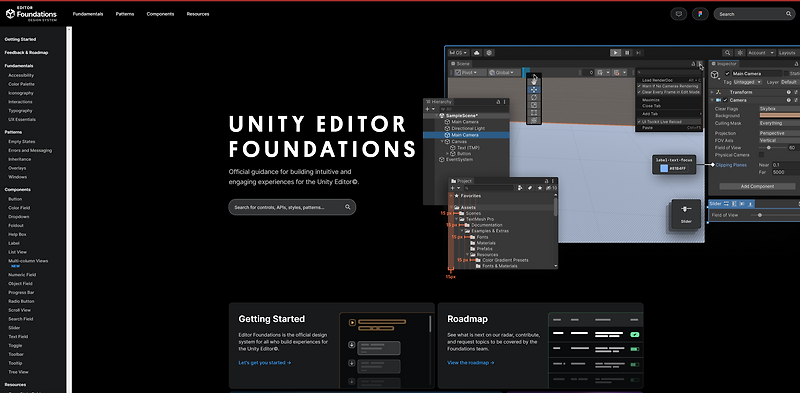The height and width of the screenshot is (393, 800).
Task: Open the Numeric Field page
Action: coord(22,275)
